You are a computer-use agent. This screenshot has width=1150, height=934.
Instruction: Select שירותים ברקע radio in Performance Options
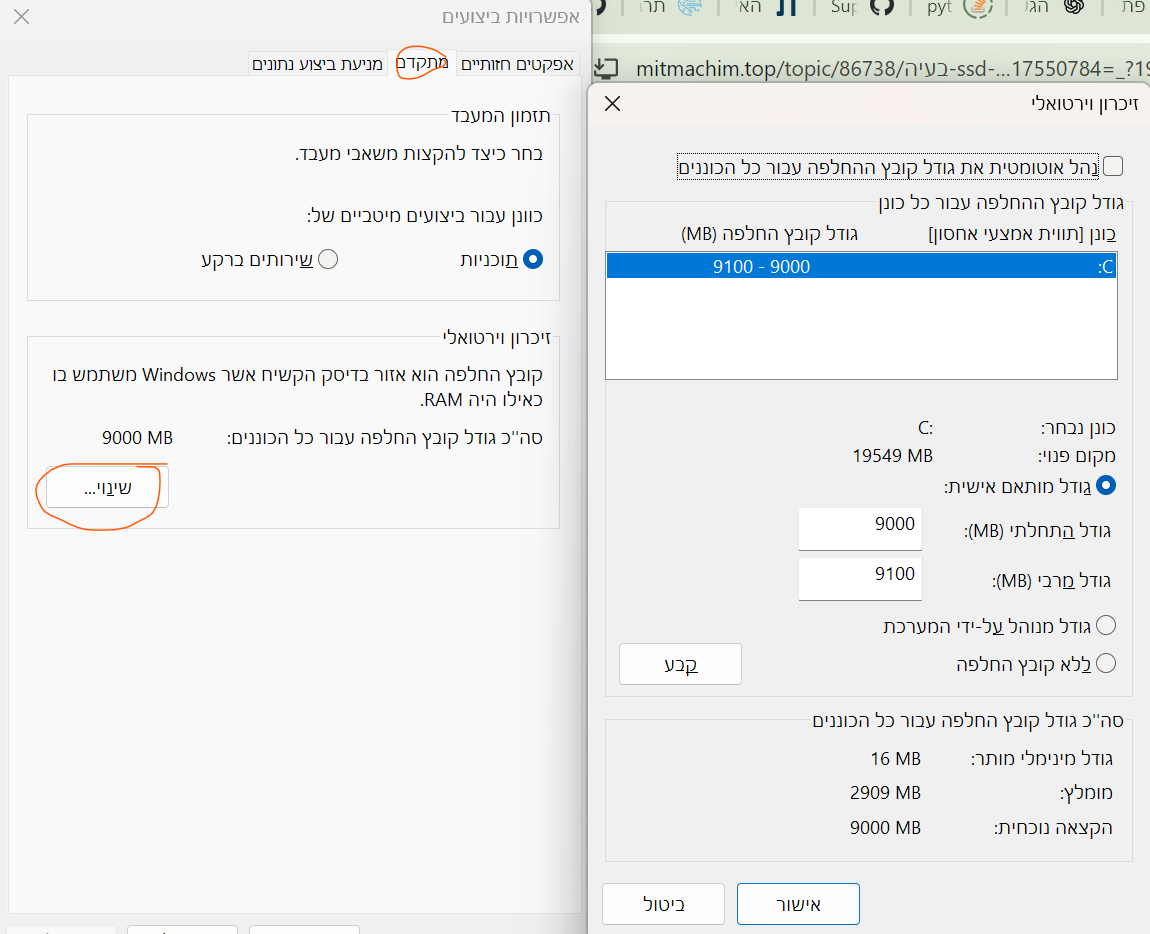point(328,259)
